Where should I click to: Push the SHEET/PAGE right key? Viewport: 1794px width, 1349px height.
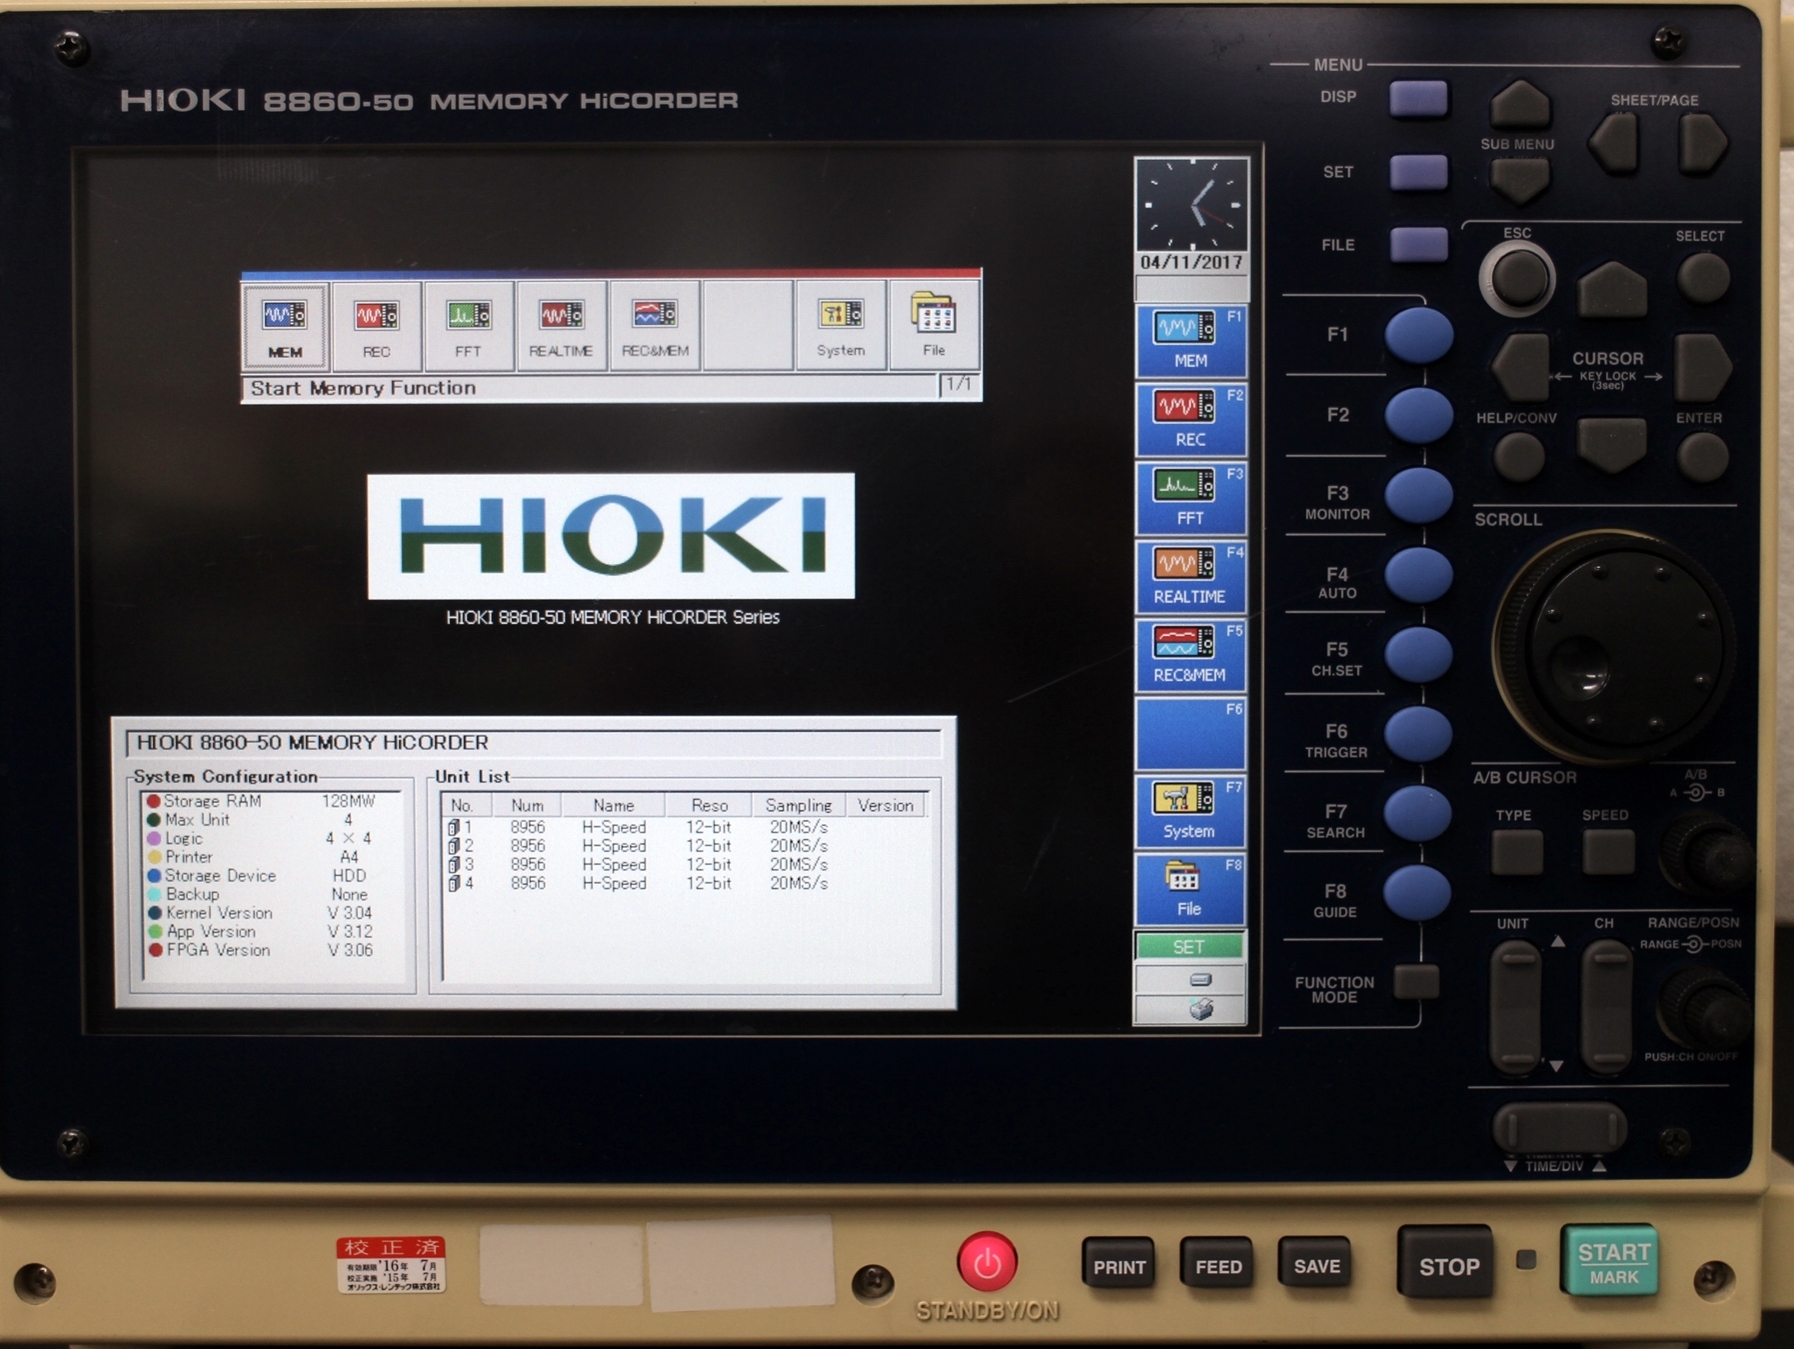1702,142
